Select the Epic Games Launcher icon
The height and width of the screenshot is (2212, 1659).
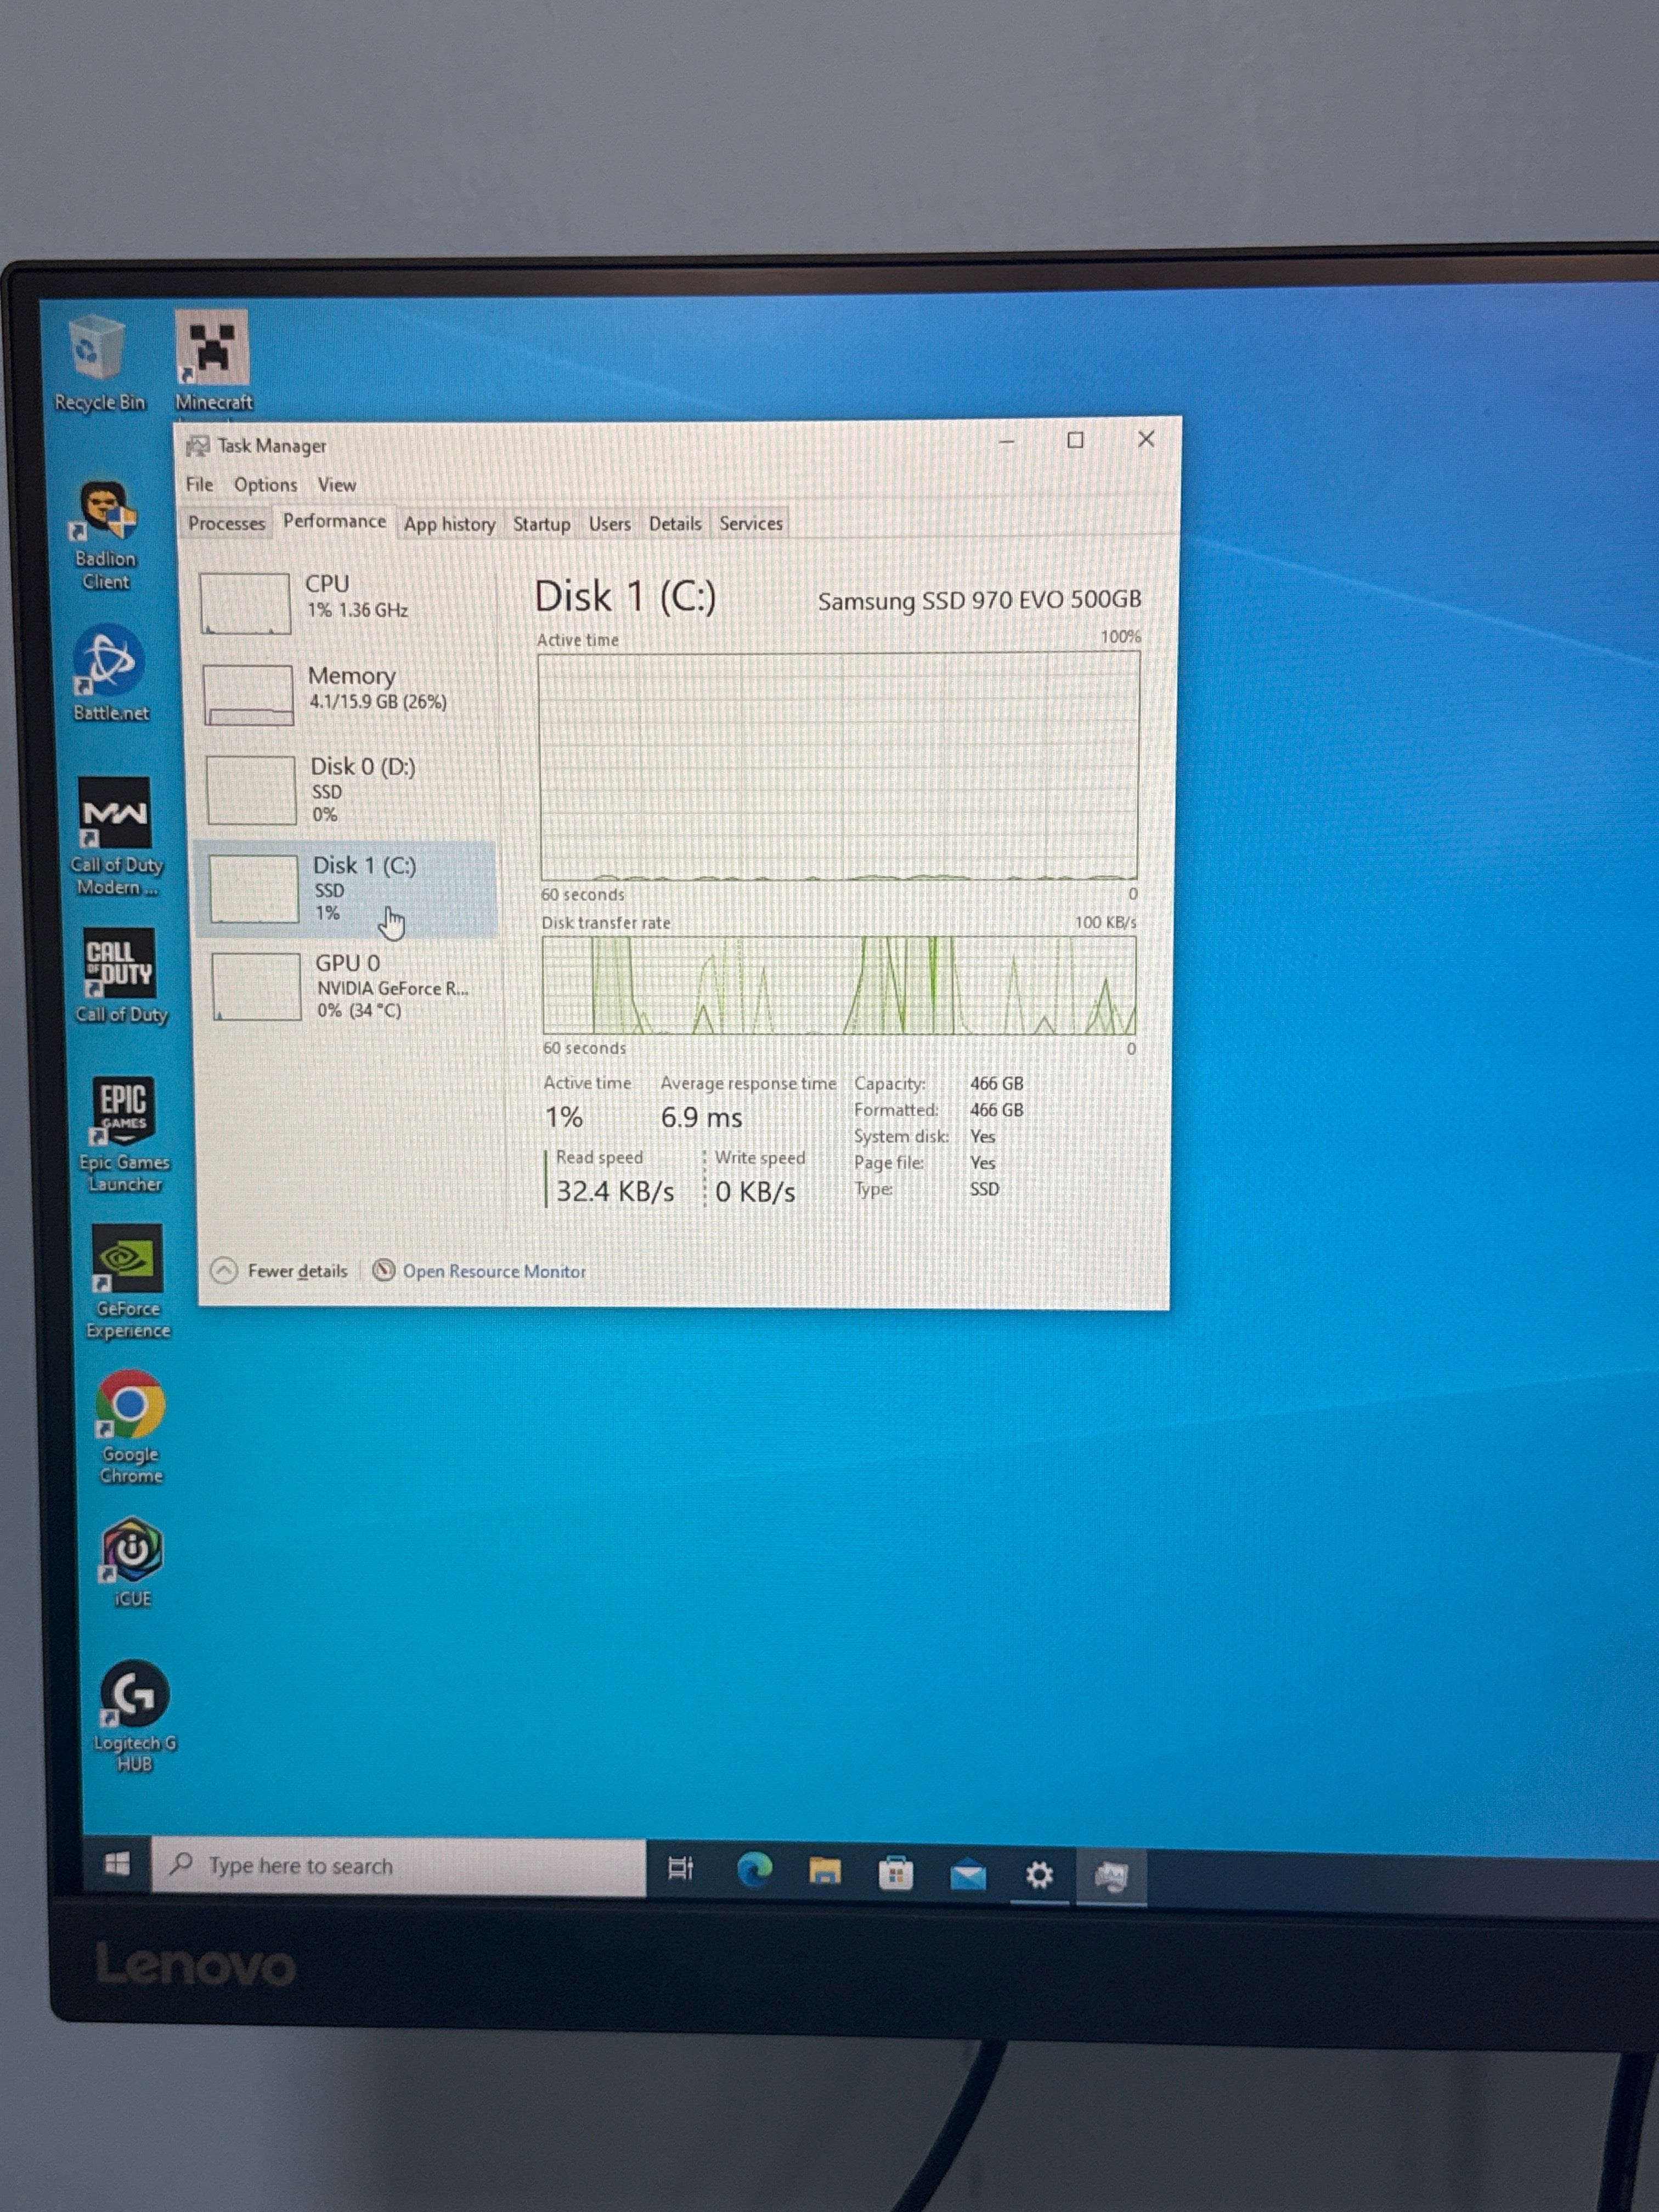click(x=124, y=1134)
